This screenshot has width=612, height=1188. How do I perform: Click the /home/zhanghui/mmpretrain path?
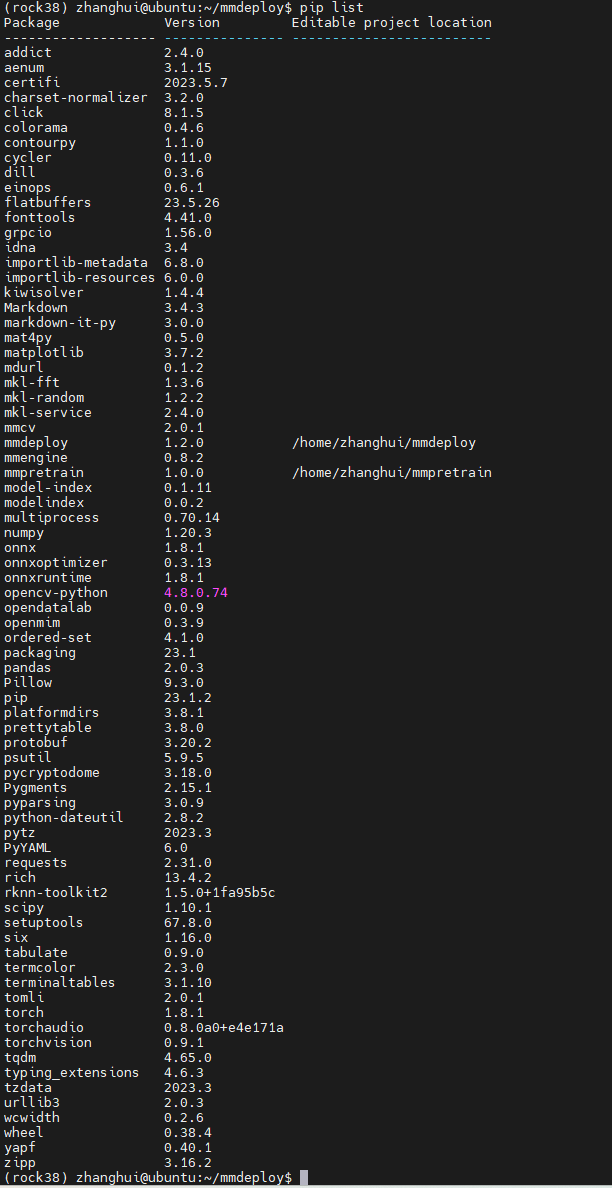click(x=392, y=473)
